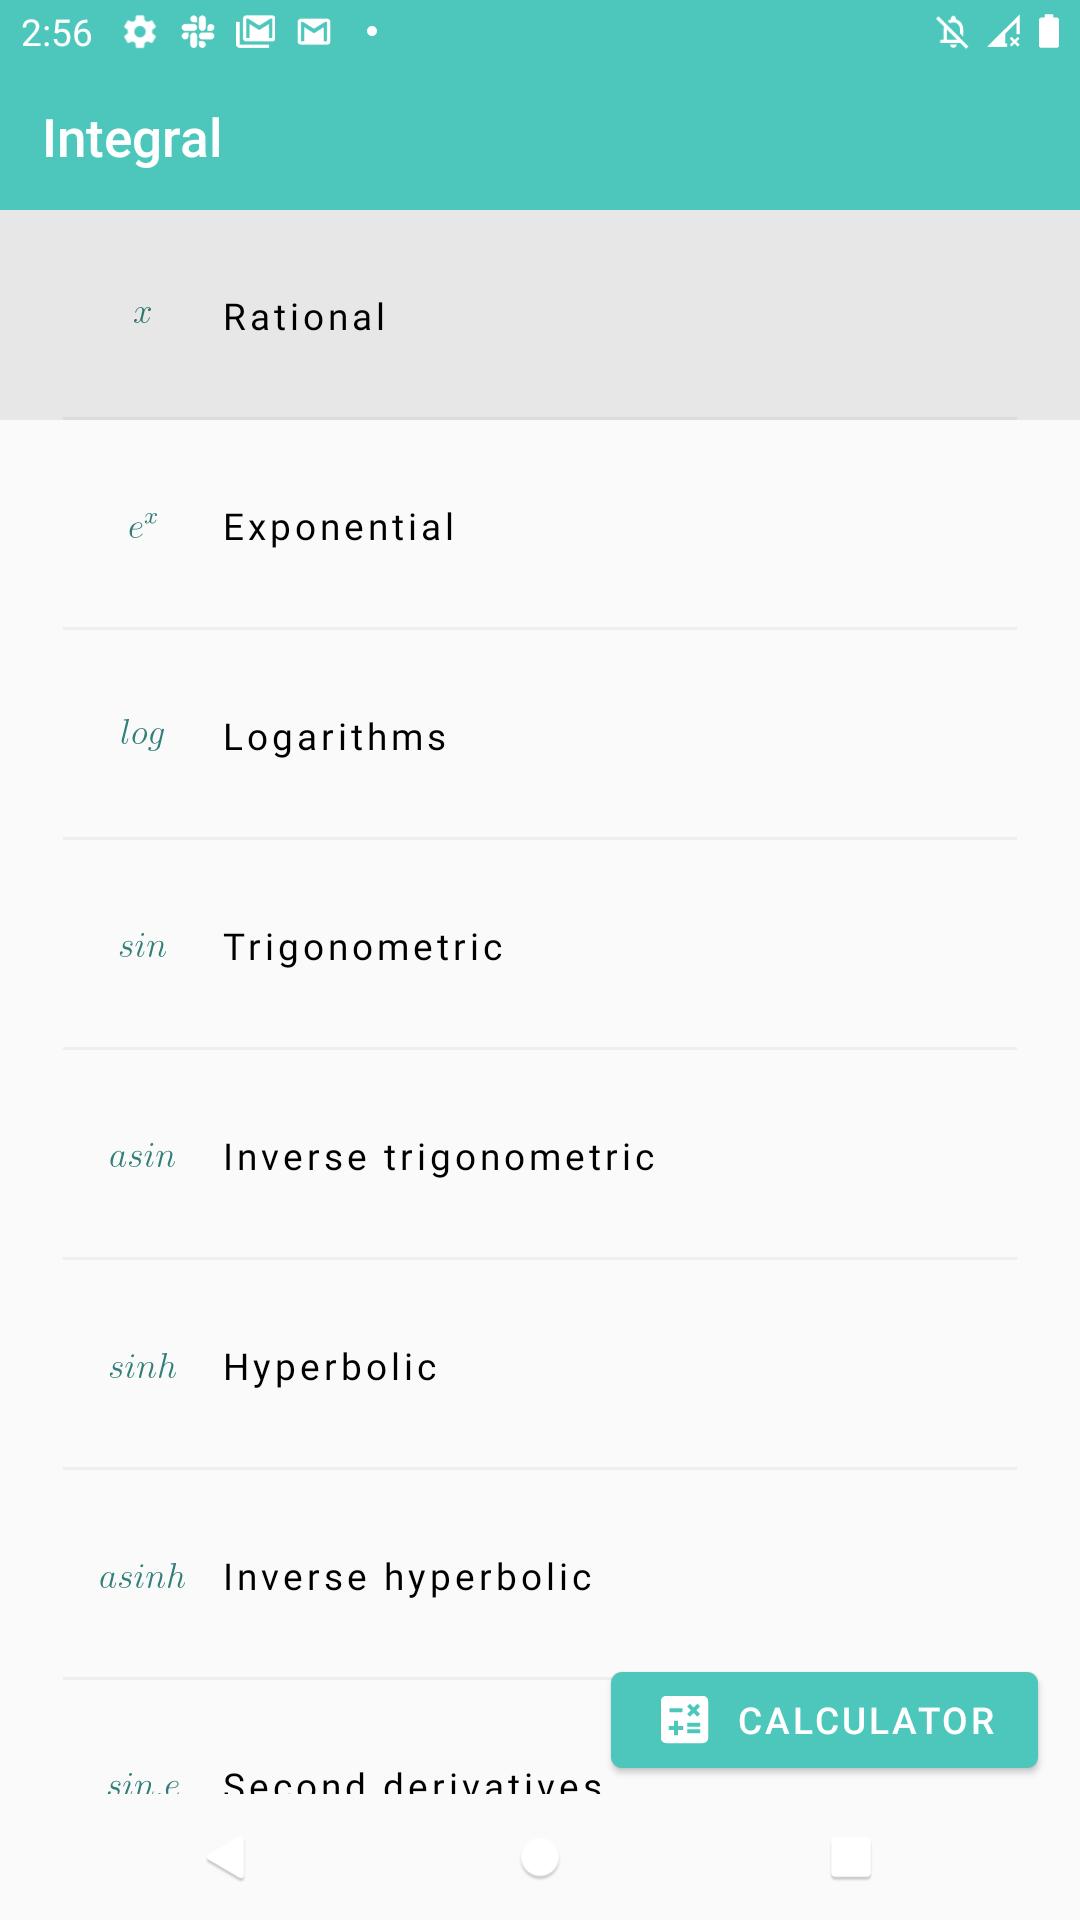Tap the sinh hyperbolic icon
This screenshot has width=1080, height=1920.
pyautogui.click(x=142, y=1367)
